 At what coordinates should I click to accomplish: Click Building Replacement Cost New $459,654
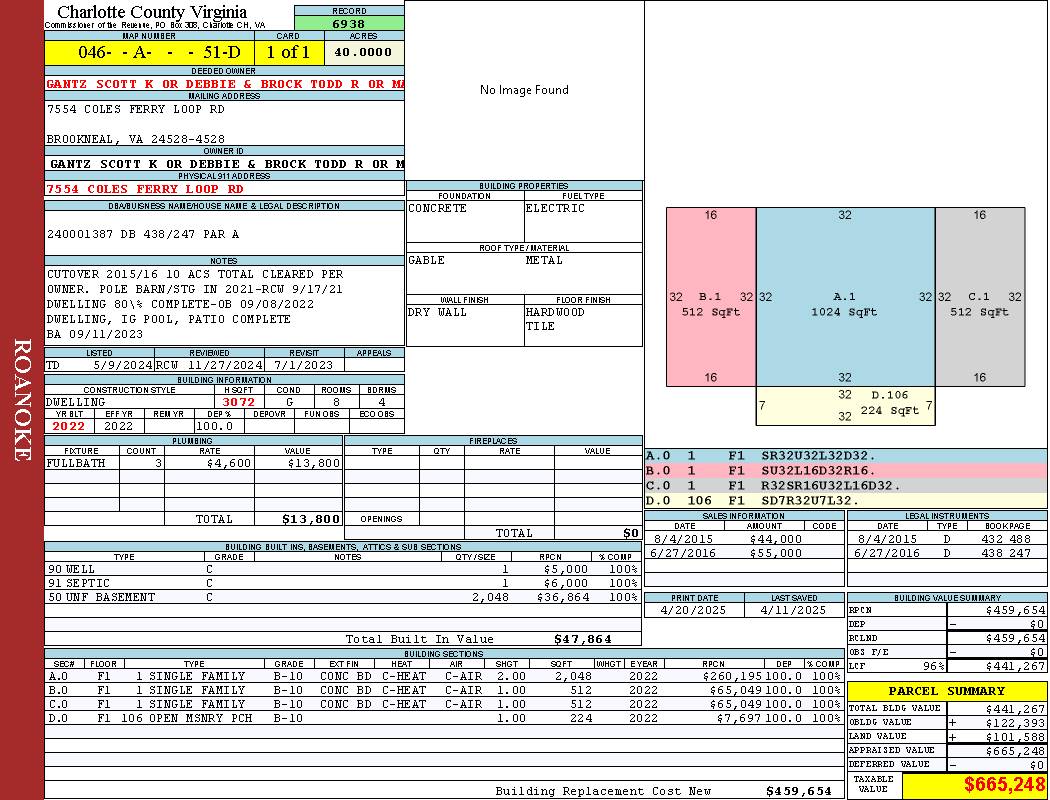pos(799,791)
